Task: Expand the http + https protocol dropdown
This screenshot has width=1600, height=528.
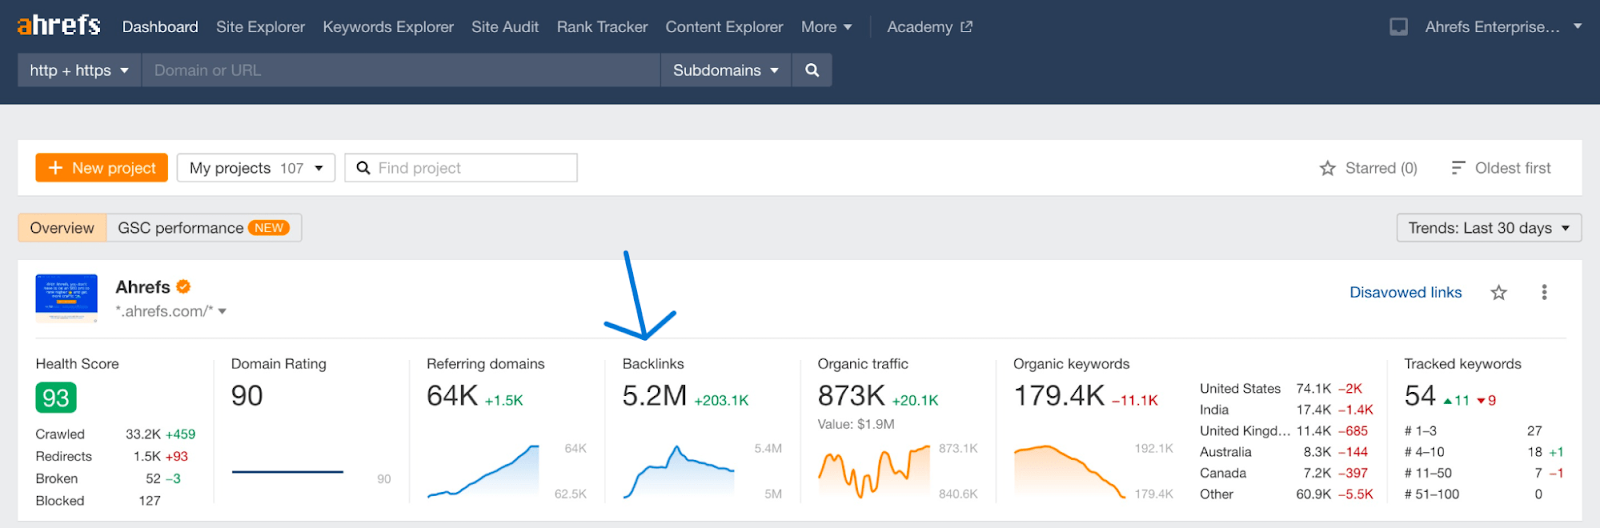Action: coord(79,70)
